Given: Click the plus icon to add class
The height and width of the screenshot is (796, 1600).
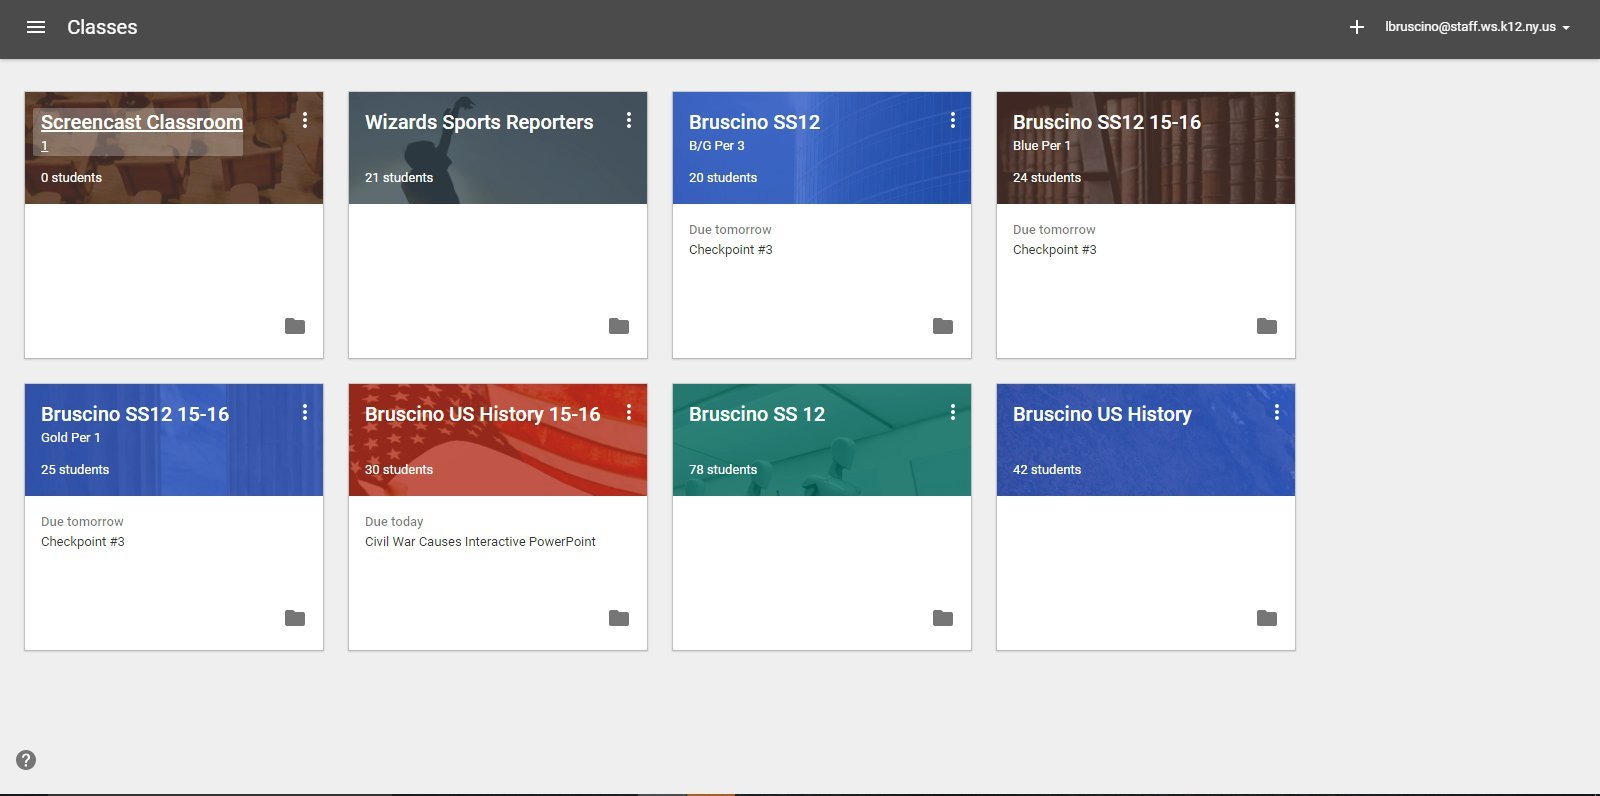Looking at the screenshot, I should pyautogui.click(x=1356, y=27).
